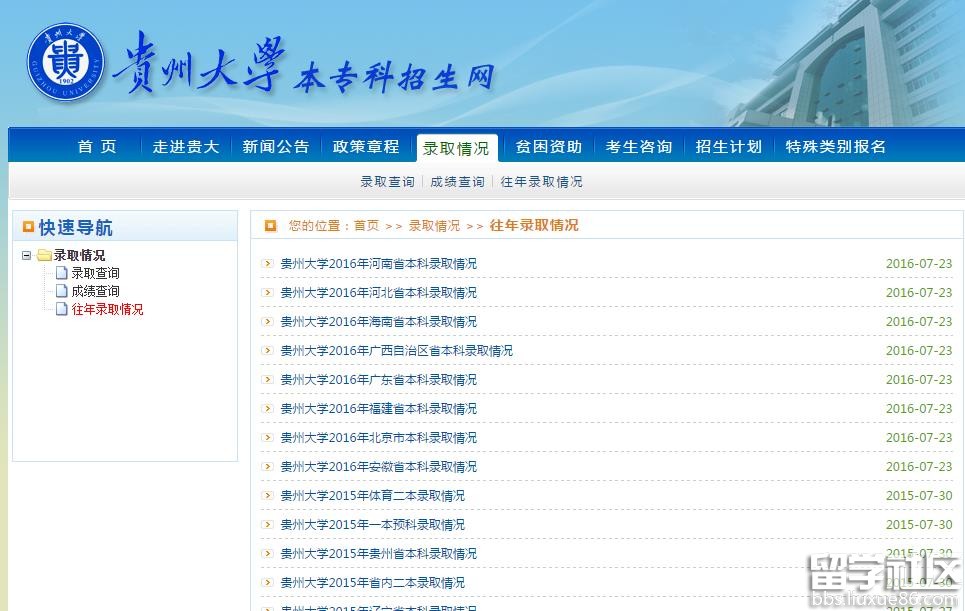Select red 往年录取情况 in the sidebar tree

[108, 309]
